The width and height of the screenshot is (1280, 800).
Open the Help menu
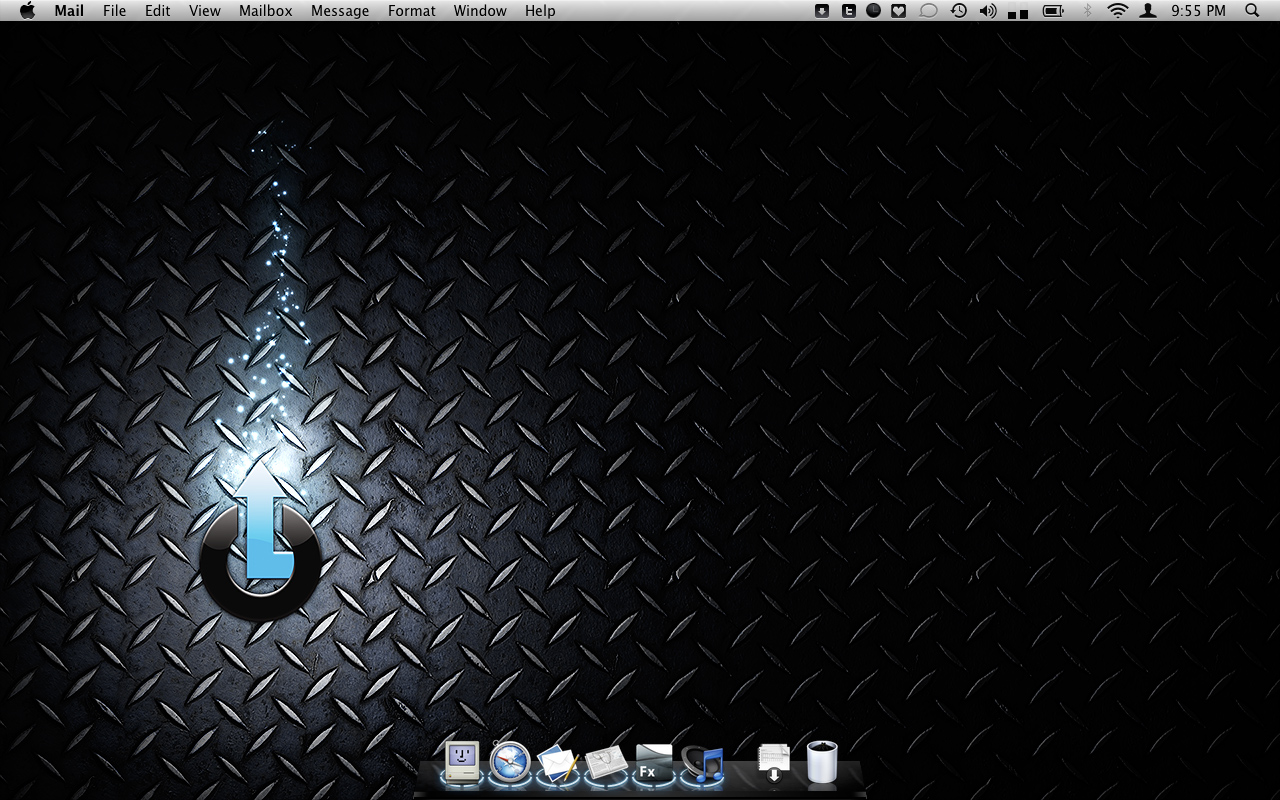[540, 11]
